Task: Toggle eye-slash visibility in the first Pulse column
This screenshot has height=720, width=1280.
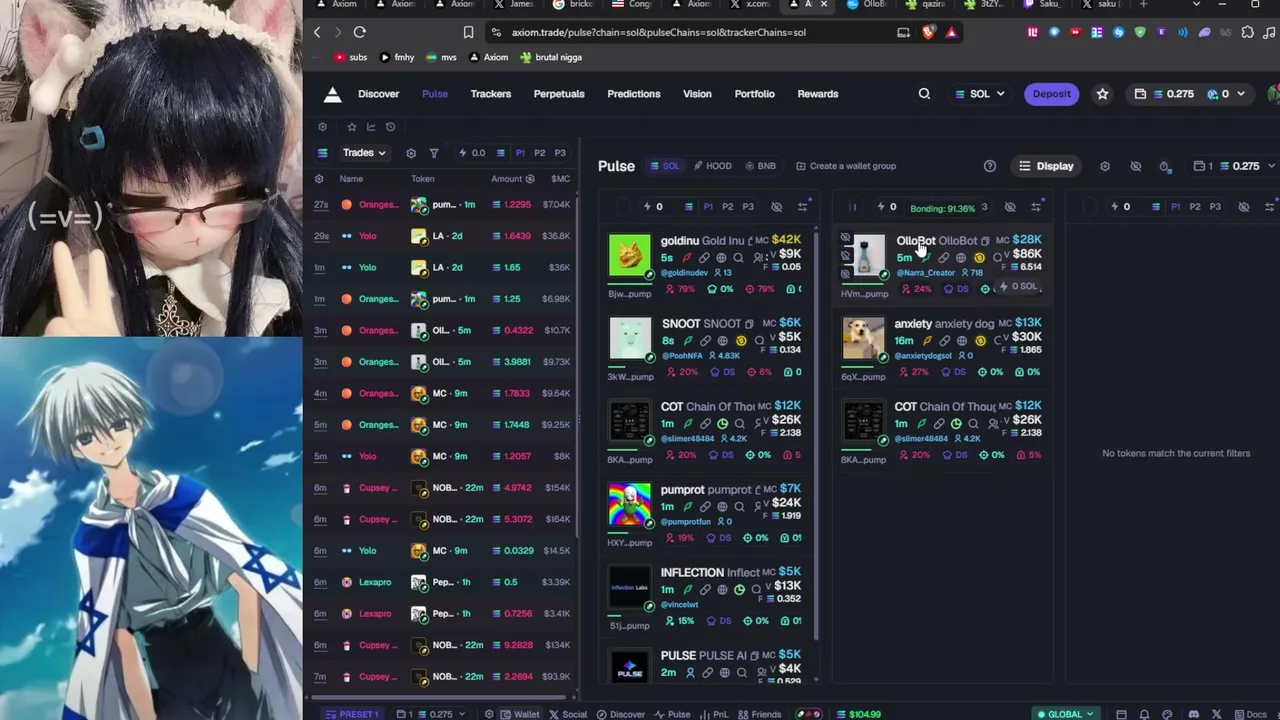Action: pyautogui.click(x=776, y=207)
